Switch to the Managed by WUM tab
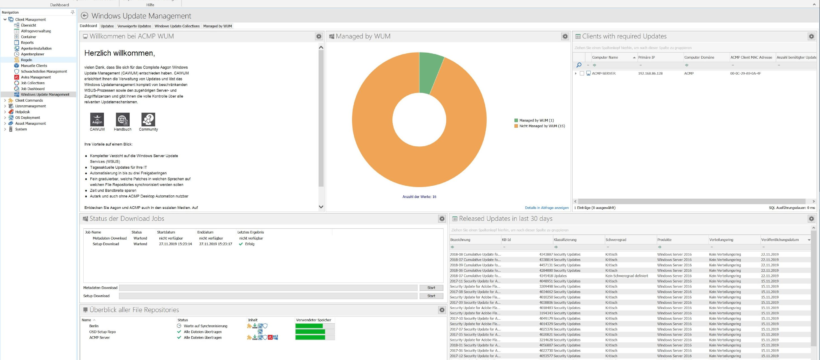 point(218,26)
